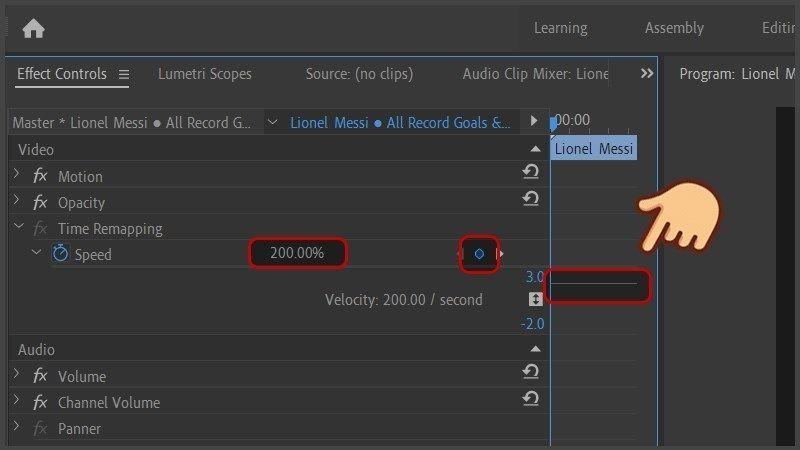Reset the Motion effect
The height and width of the screenshot is (450, 800).
531,171
